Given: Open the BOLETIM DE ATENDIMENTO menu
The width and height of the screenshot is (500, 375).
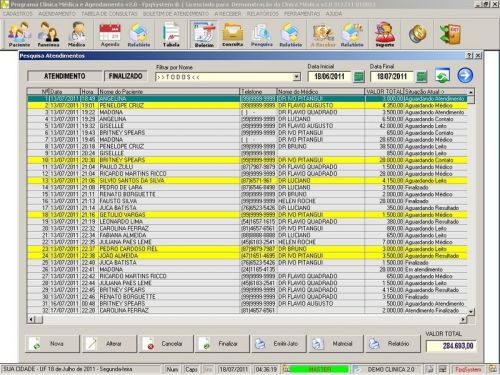Looking at the screenshot, I should tap(176, 14).
